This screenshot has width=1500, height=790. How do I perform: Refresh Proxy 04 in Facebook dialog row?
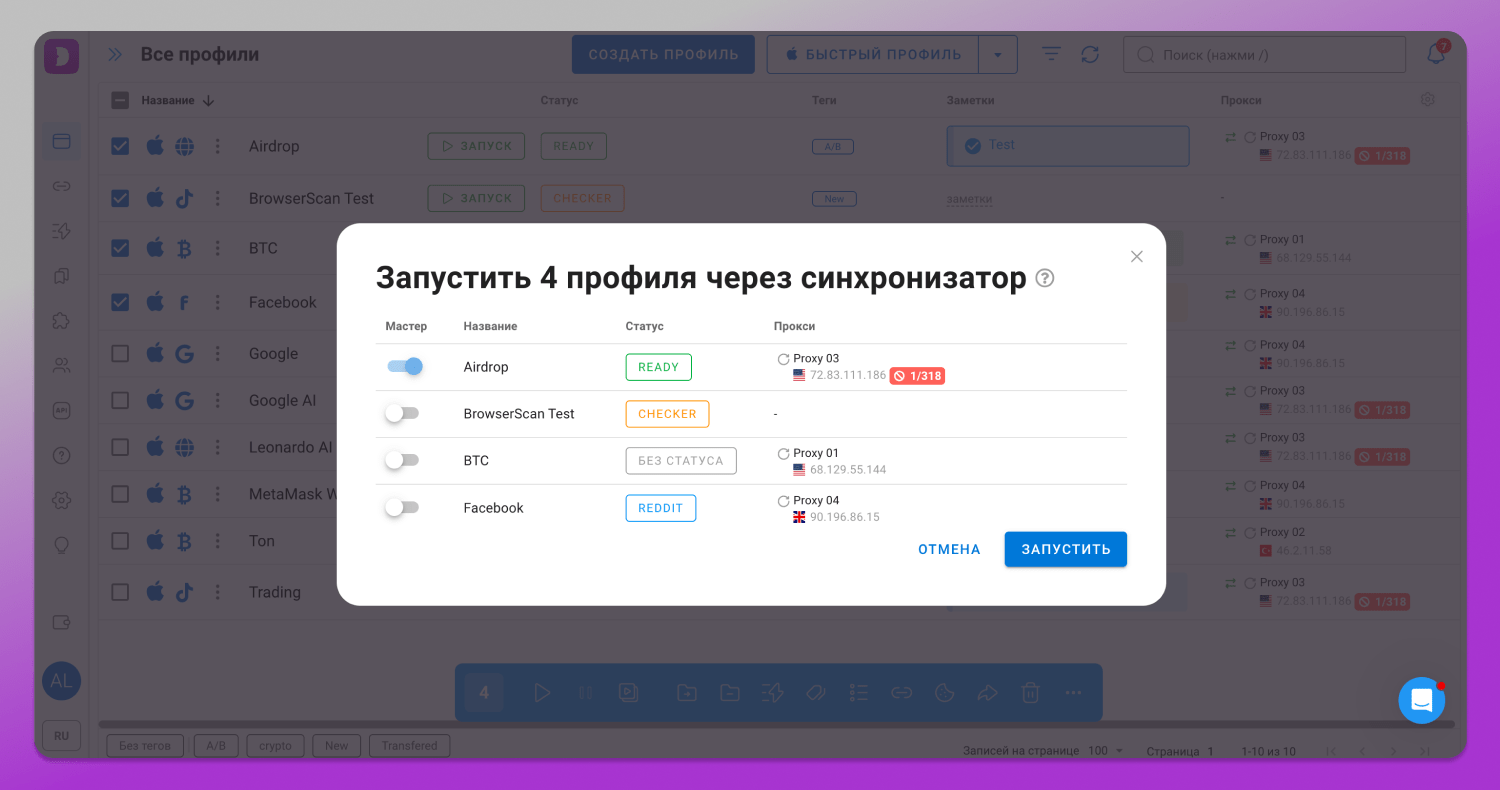(783, 501)
